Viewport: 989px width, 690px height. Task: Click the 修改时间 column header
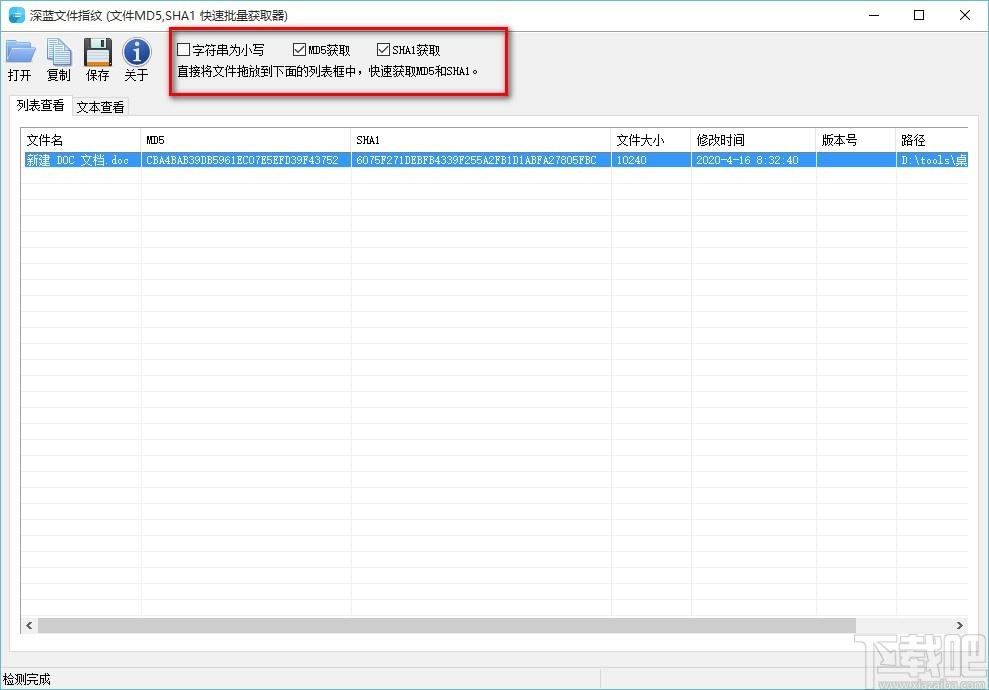coord(753,140)
